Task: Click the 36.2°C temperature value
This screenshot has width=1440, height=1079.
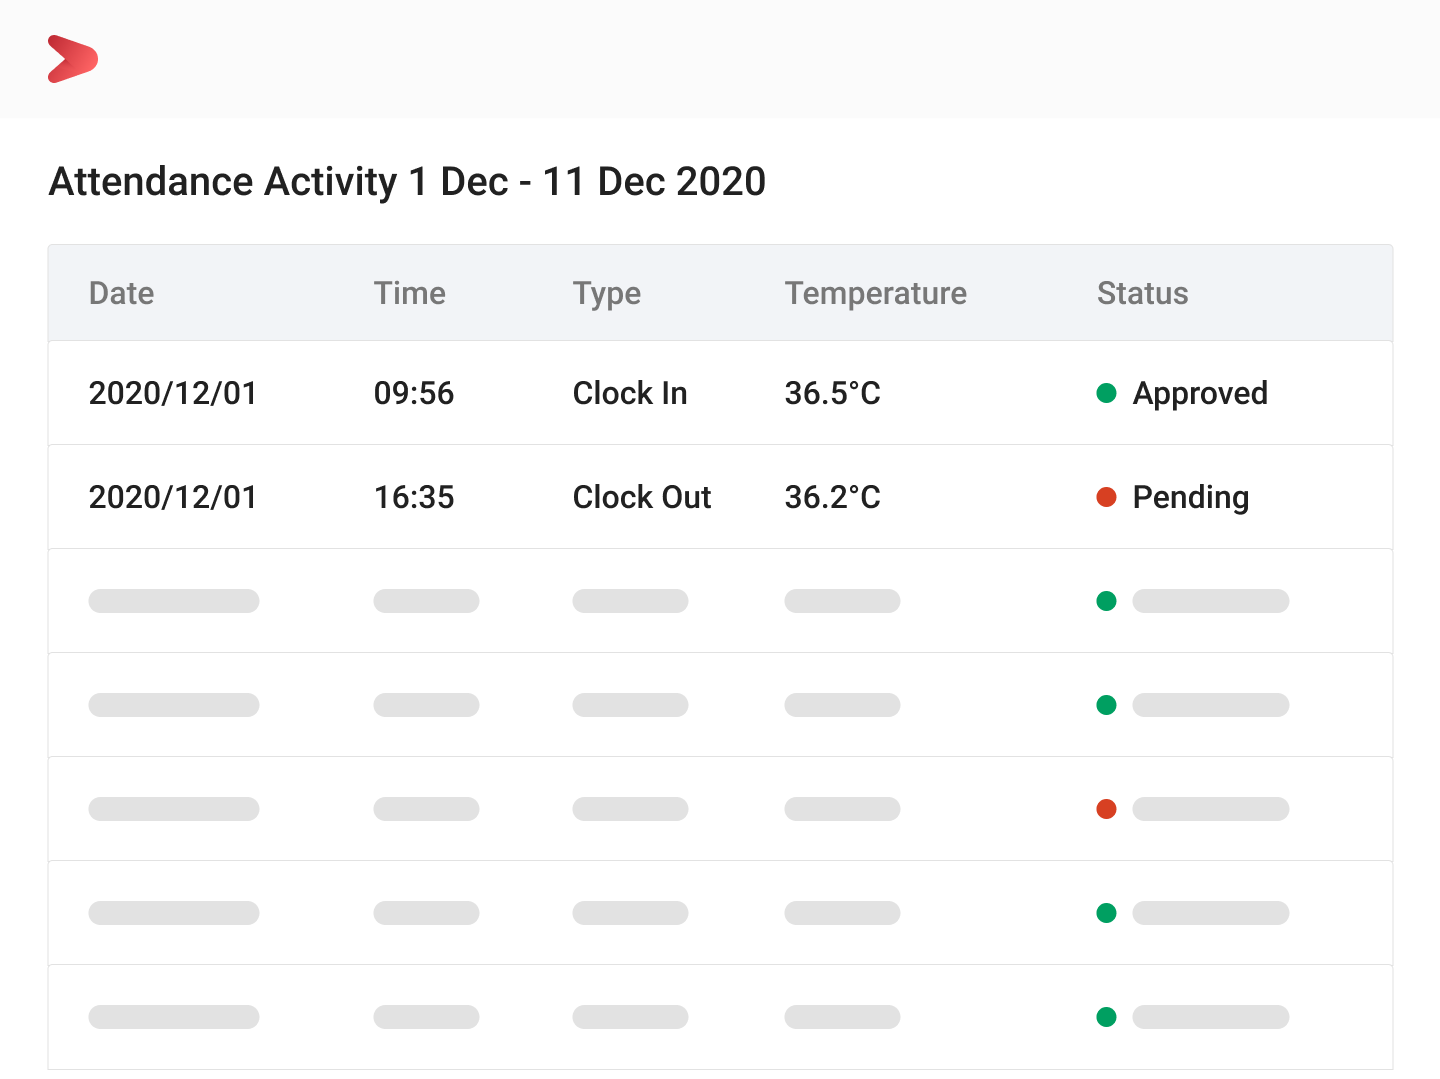Action: (832, 497)
